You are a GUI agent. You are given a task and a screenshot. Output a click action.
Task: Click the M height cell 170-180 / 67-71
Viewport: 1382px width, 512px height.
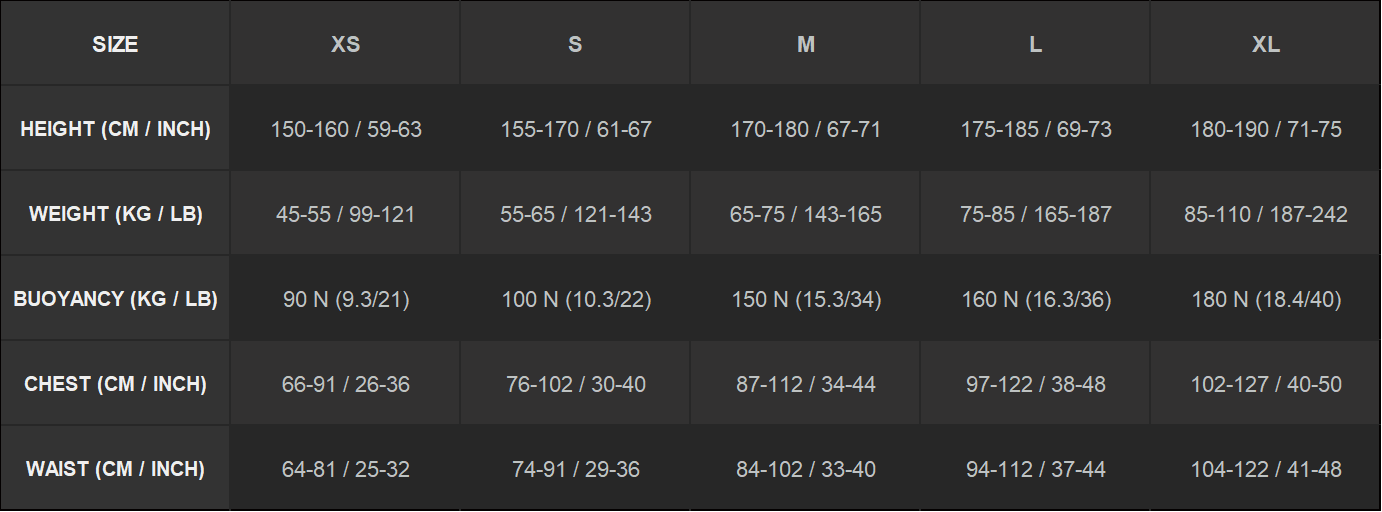click(x=805, y=129)
